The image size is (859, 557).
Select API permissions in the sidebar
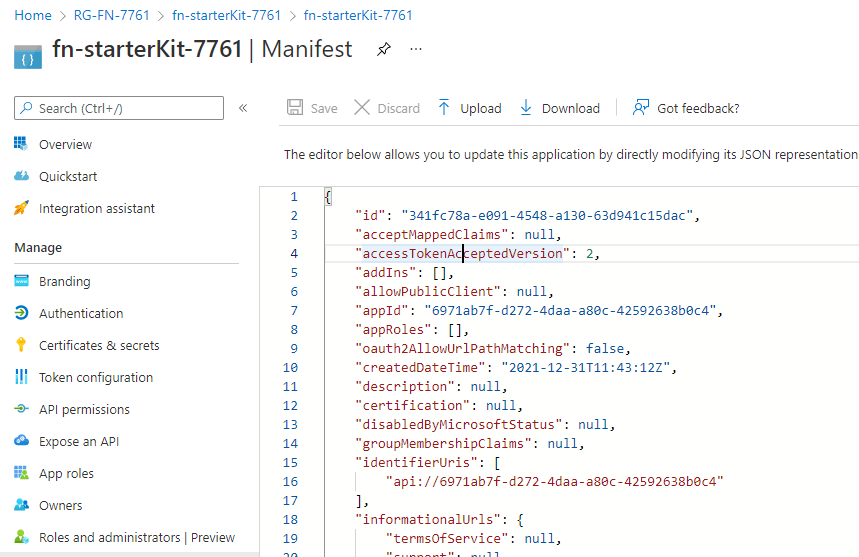84,409
